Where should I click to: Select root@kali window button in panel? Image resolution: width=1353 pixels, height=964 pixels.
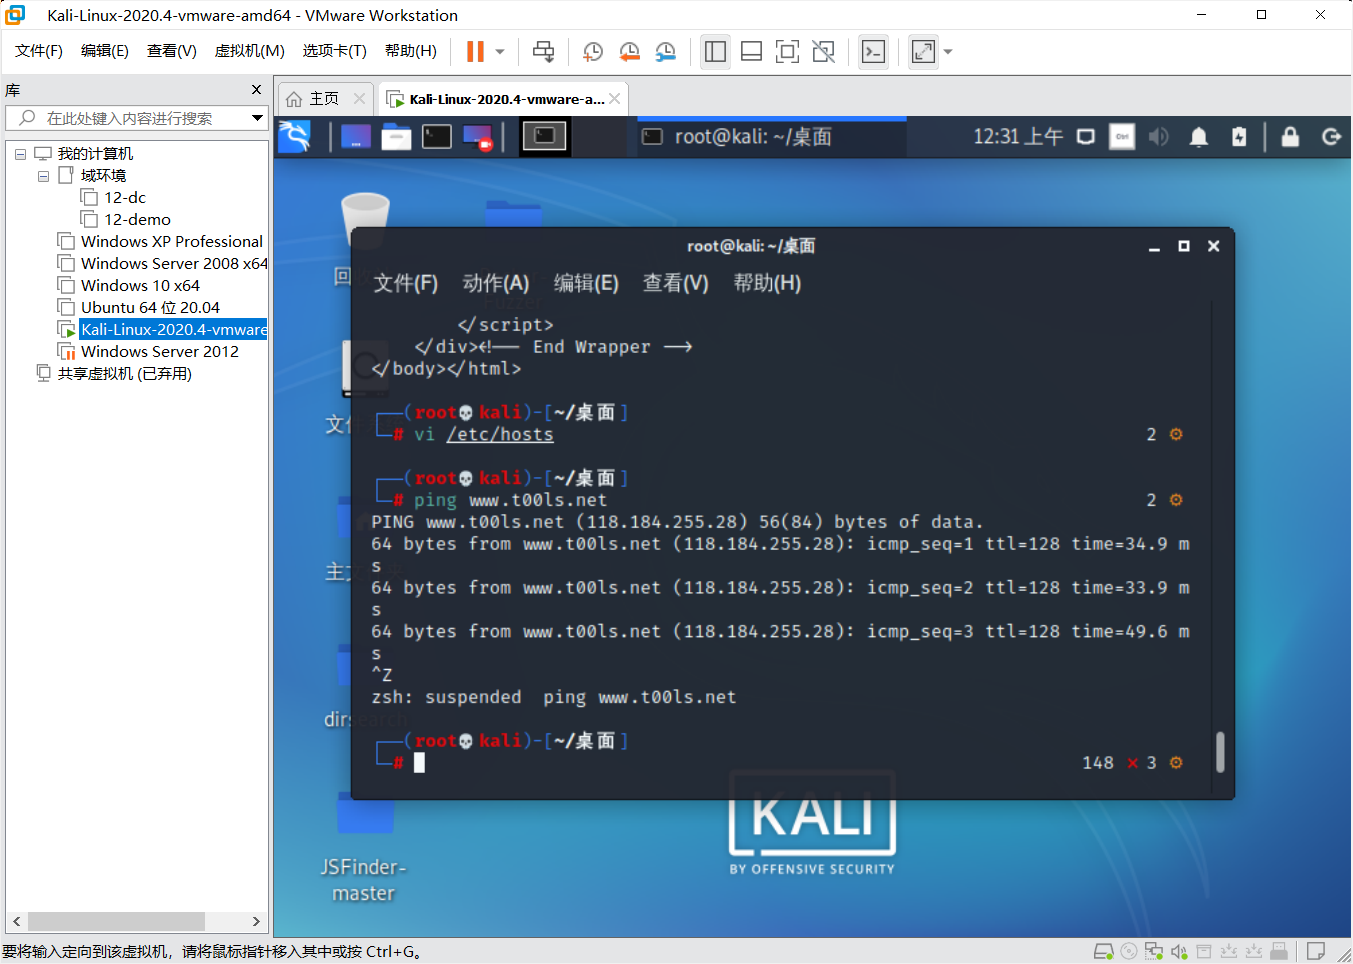click(x=772, y=136)
